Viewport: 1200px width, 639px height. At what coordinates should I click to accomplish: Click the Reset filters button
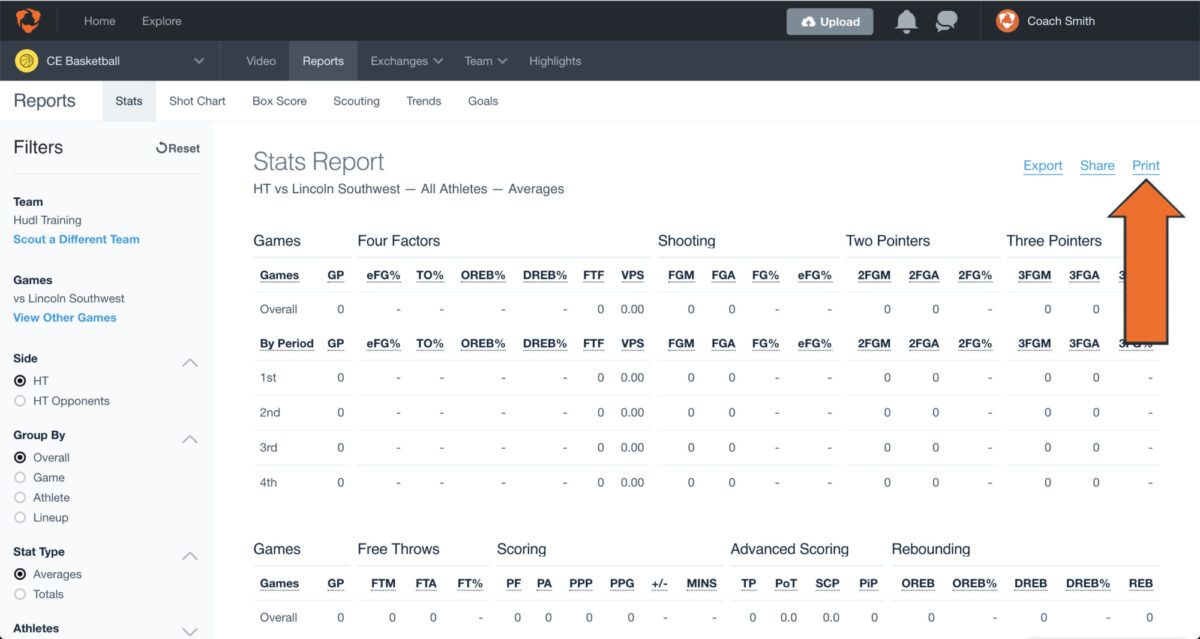point(178,148)
